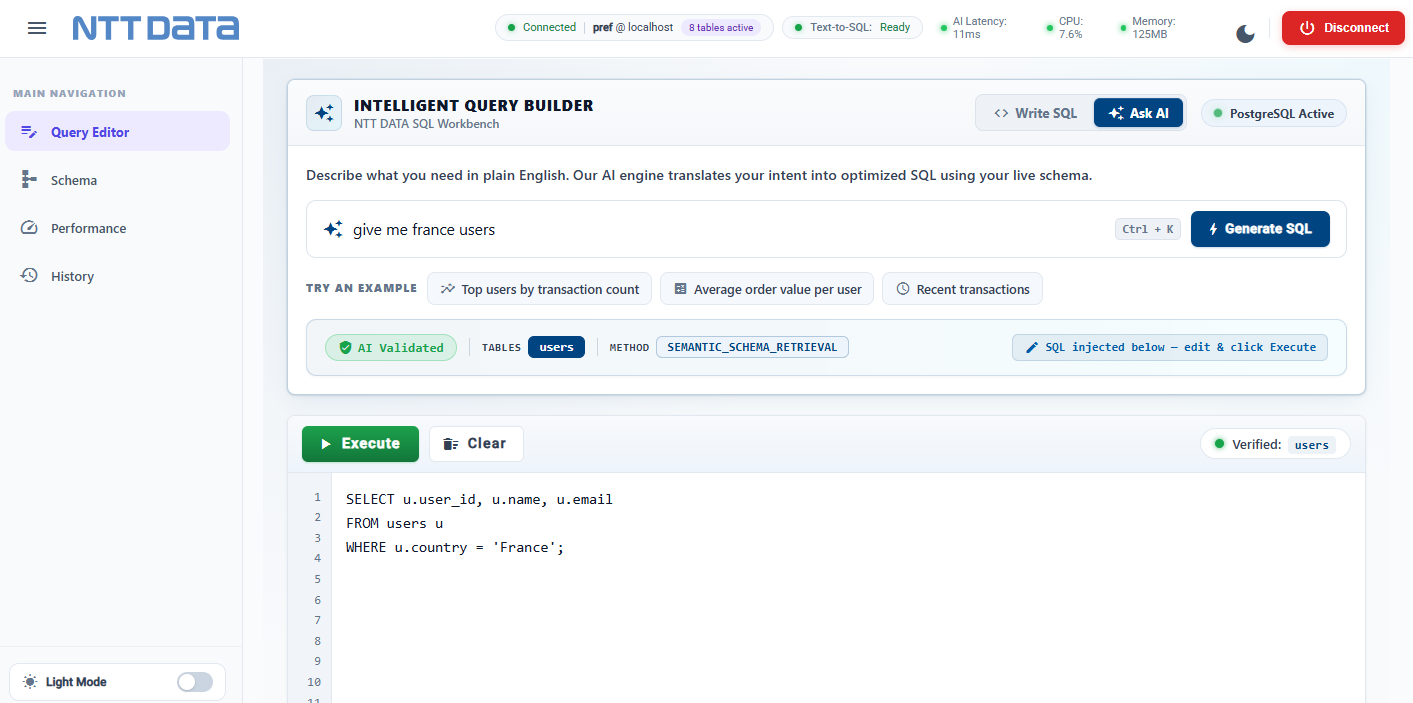1413x703 pixels.
Task: Click the pencil icon in SQL injected hint
Action: [x=1032, y=347]
